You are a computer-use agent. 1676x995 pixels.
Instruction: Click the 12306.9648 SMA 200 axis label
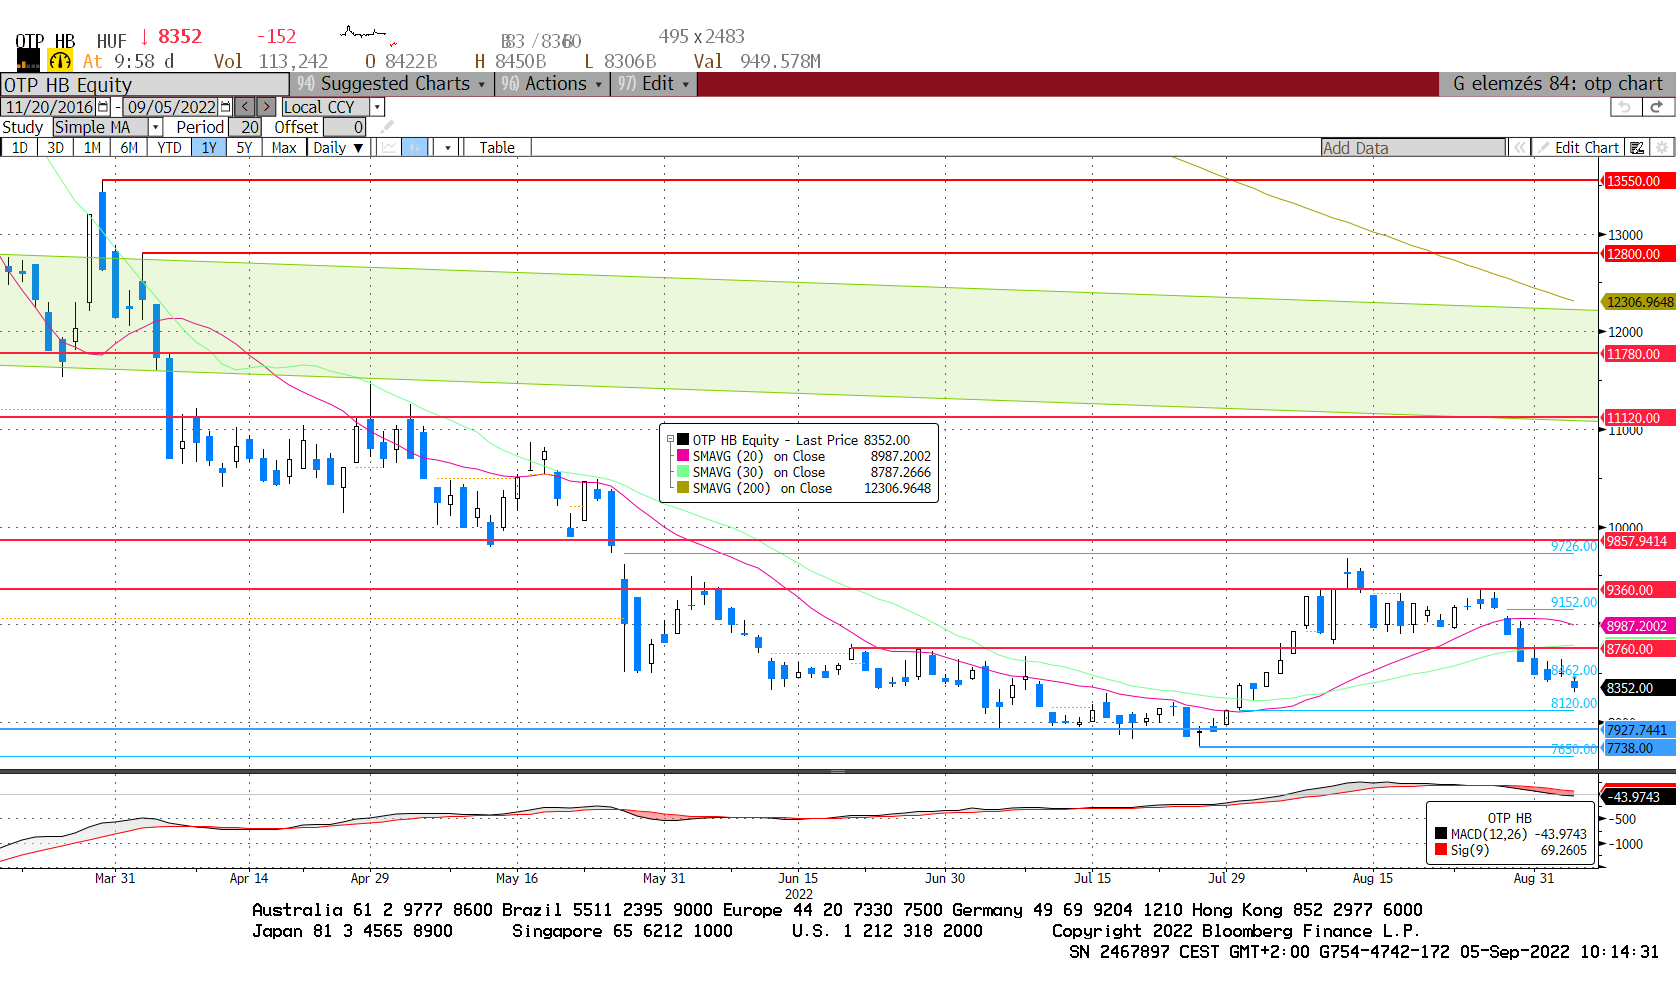[1638, 302]
